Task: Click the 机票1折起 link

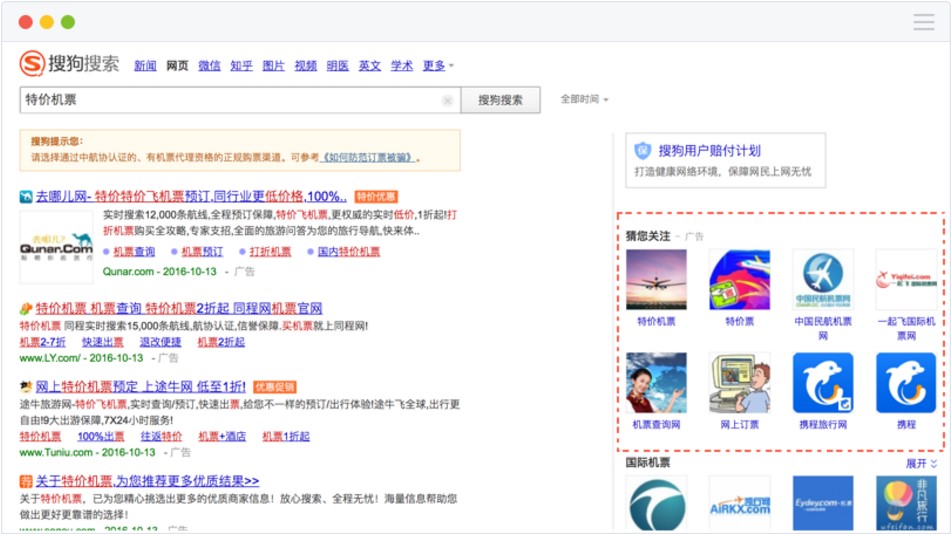Action: pyautogui.click(x=286, y=436)
